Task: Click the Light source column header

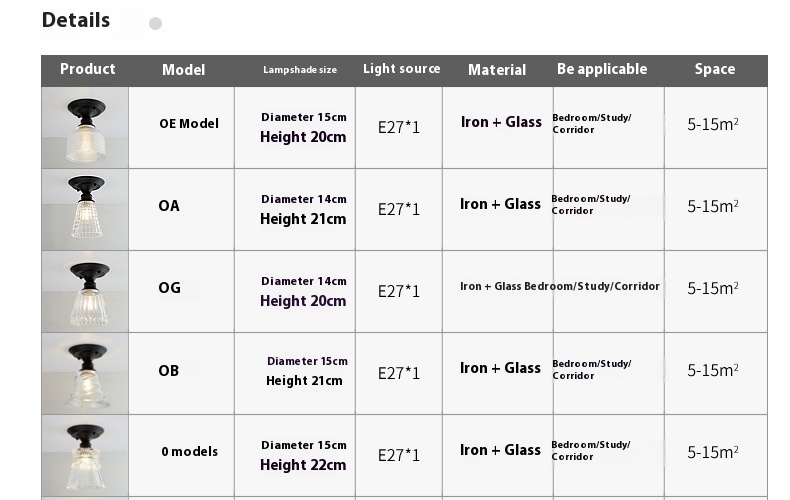Action: pyautogui.click(x=402, y=69)
